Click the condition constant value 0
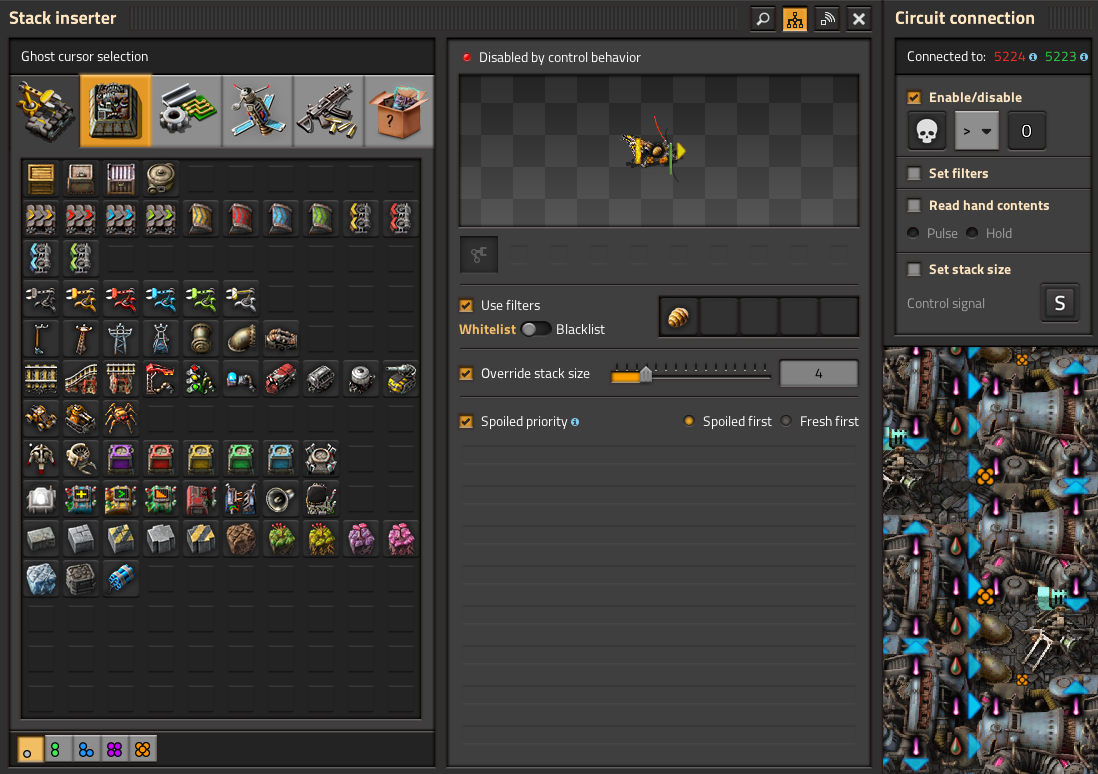1098x774 pixels. [x=1026, y=131]
